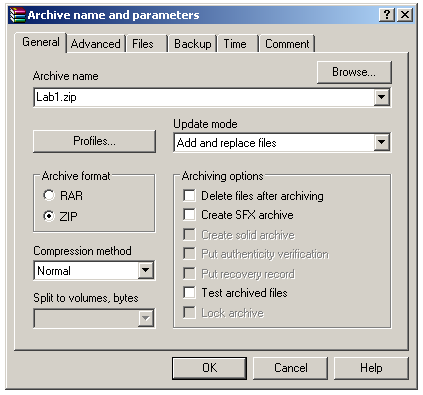The height and width of the screenshot is (395, 423).
Task: Enable Delete files after archiving
Action: 189,196
